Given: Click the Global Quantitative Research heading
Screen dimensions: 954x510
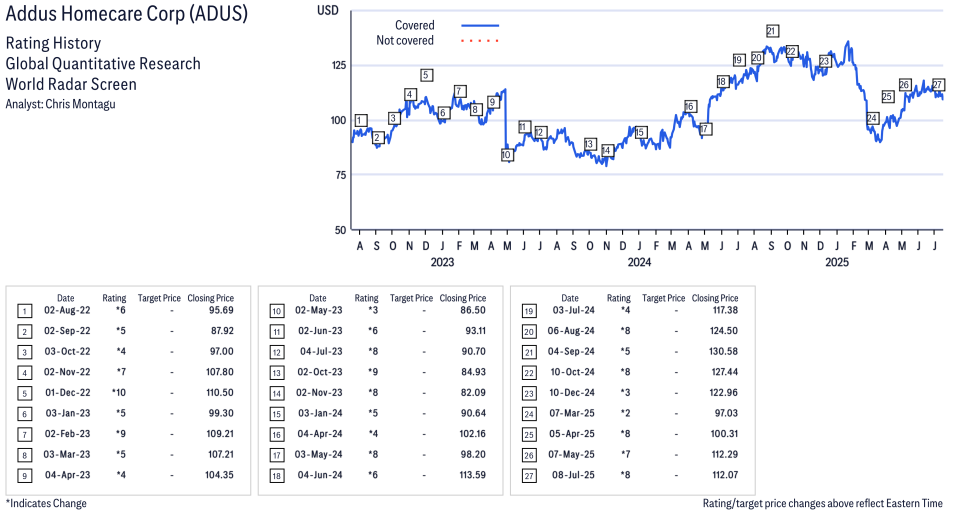Looking at the screenshot, I should [x=103, y=64].
